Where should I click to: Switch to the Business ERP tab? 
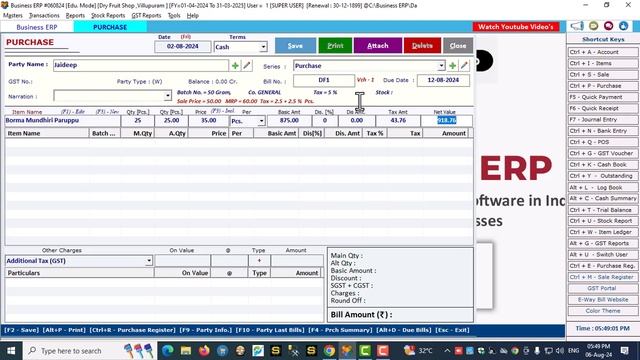(x=37, y=27)
